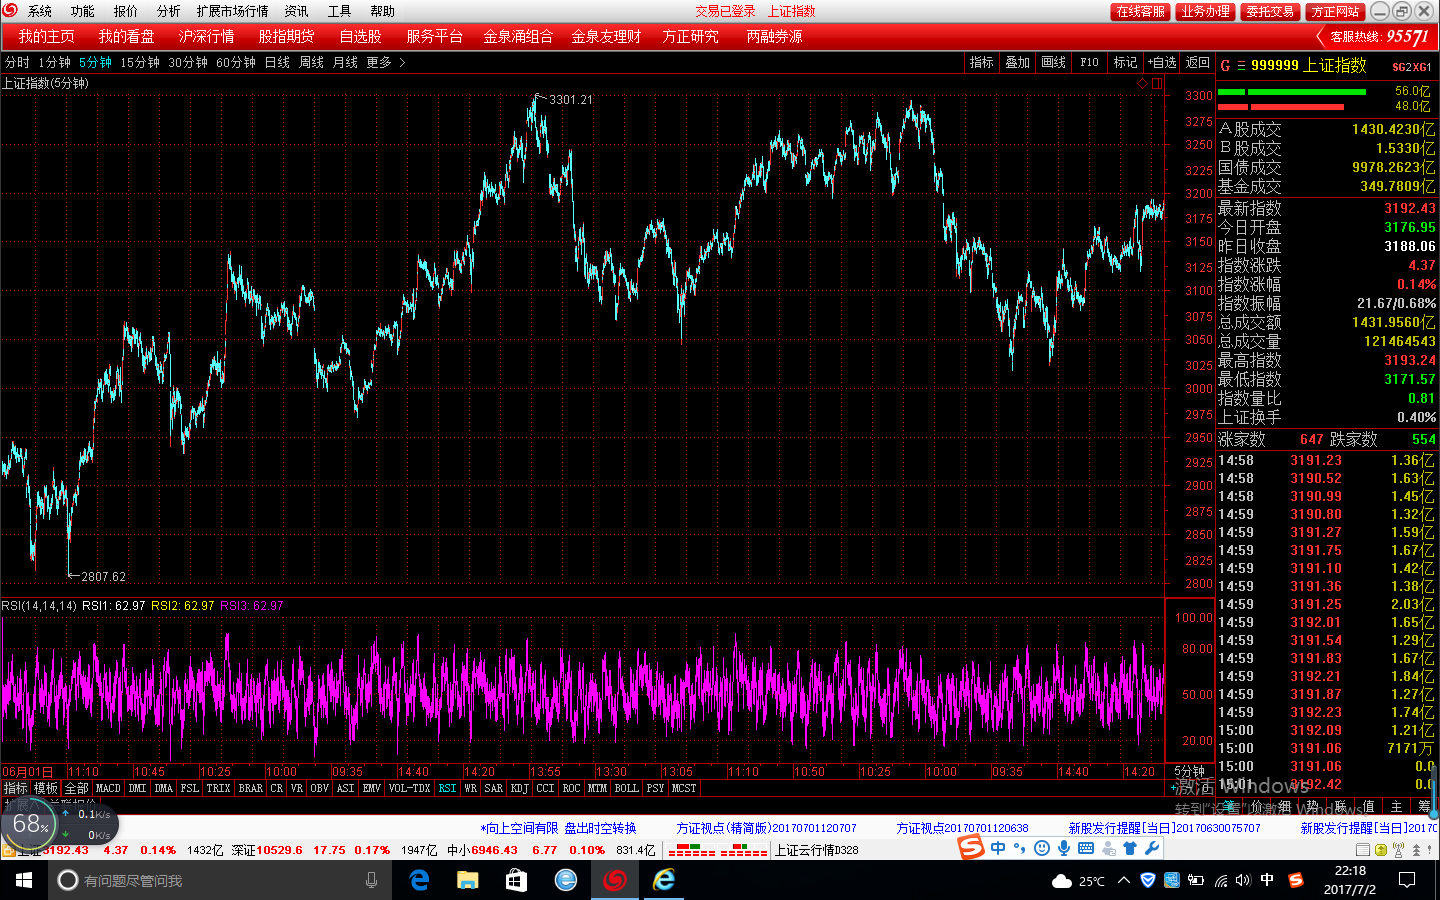This screenshot has width=1440, height=900.
Task: Select the 1分钟 chart period
Action: (x=54, y=62)
